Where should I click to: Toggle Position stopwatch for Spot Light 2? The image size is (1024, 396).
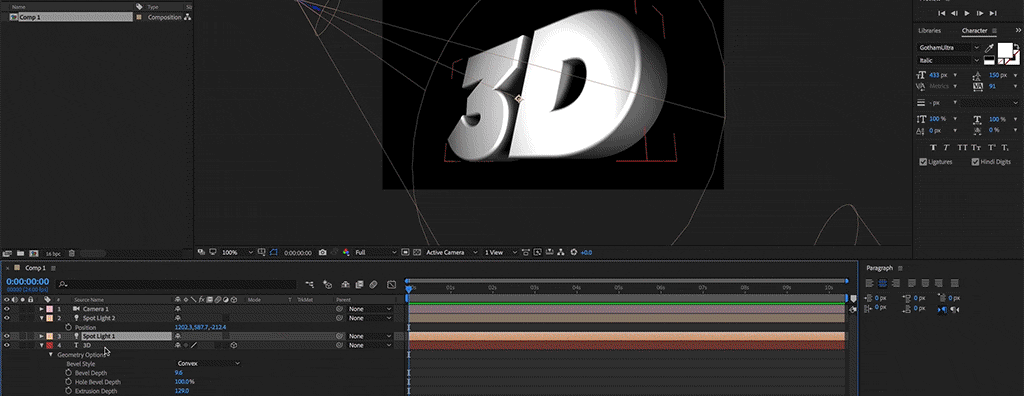(69, 327)
